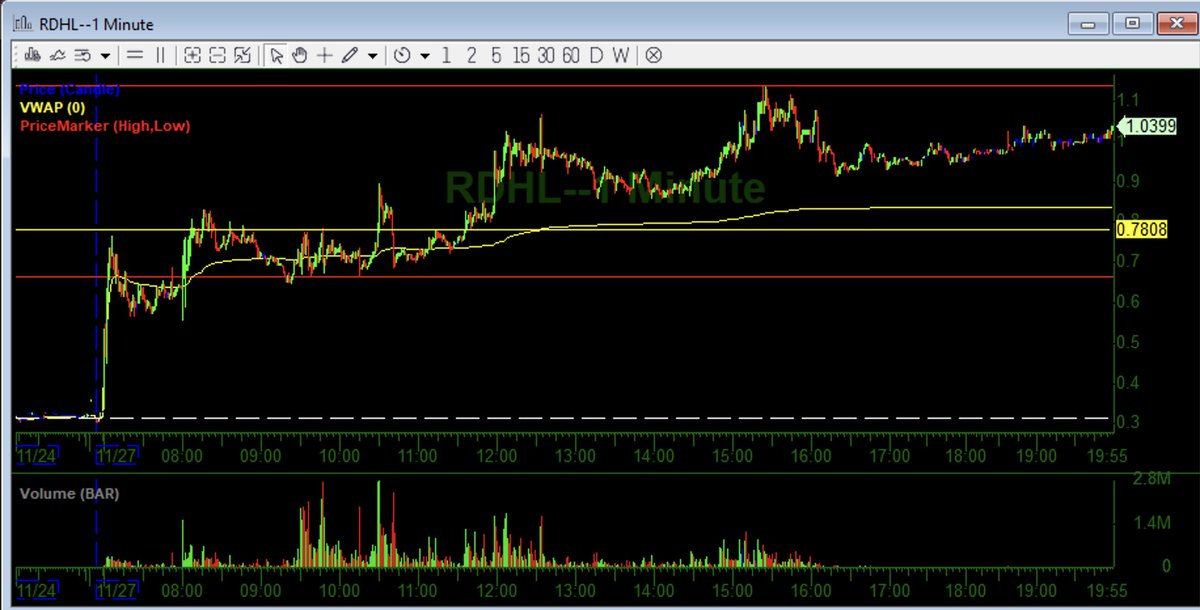Click the clock time range icon

402,55
